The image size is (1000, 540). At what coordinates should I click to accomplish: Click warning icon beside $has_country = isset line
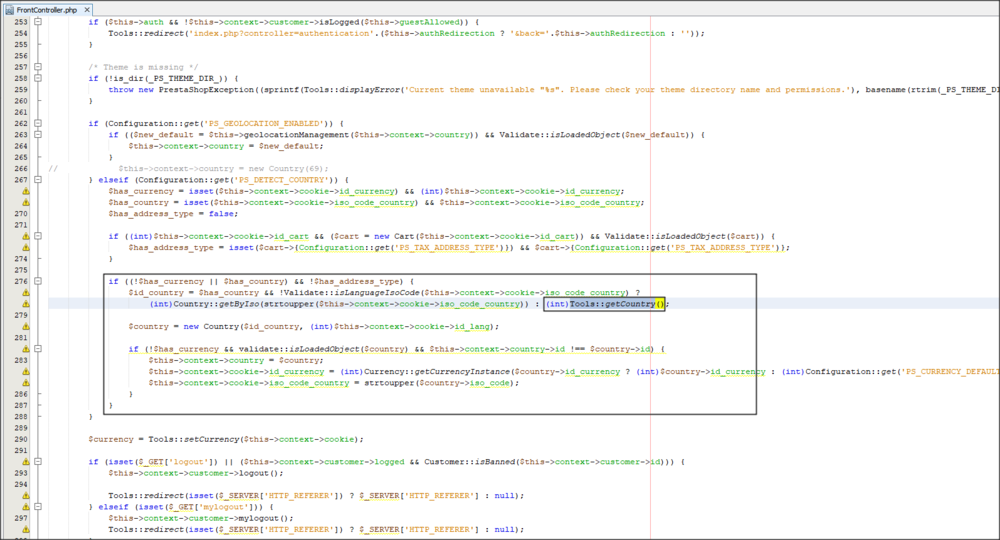[26, 203]
